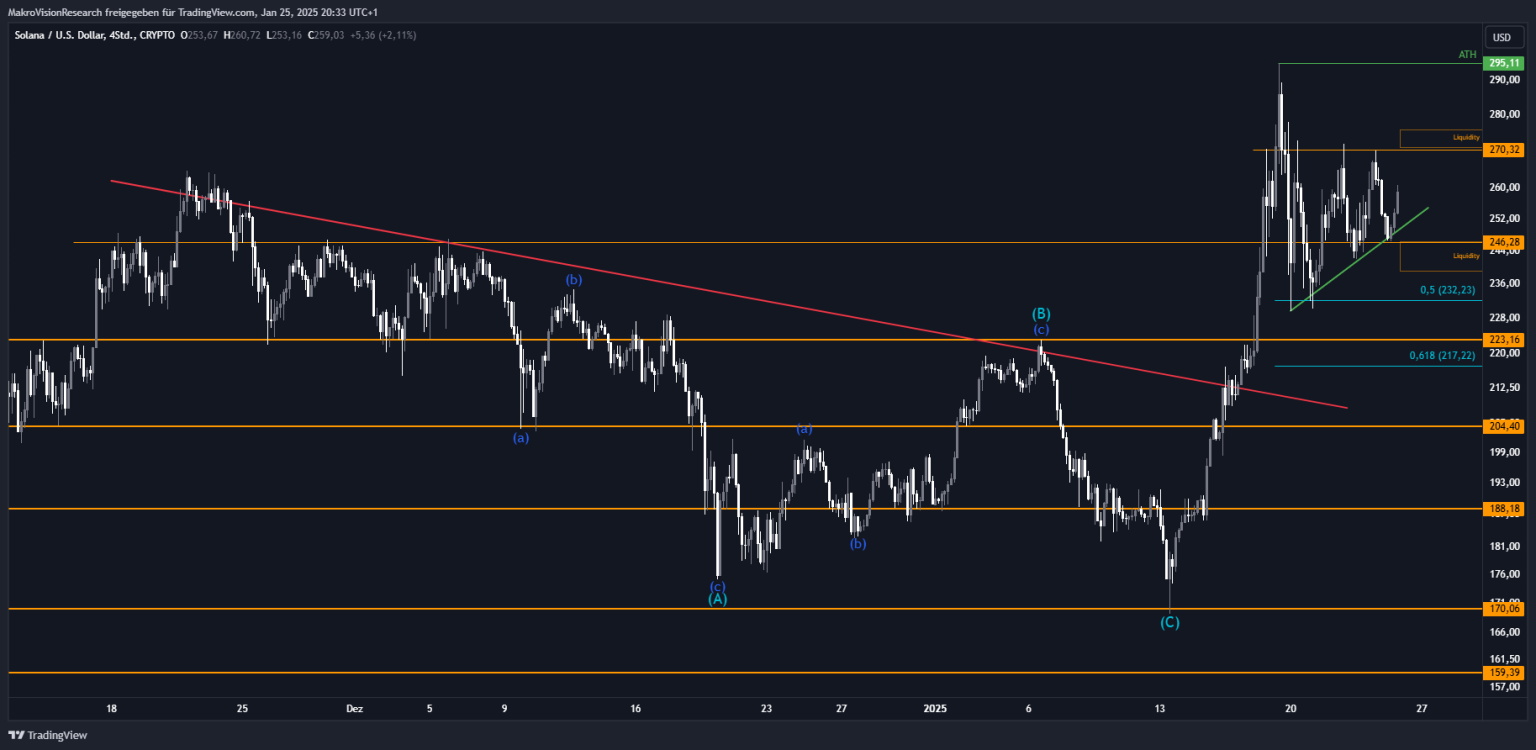
Task: Click the 204,40 price level tag
Action: pyautogui.click(x=1503, y=426)
